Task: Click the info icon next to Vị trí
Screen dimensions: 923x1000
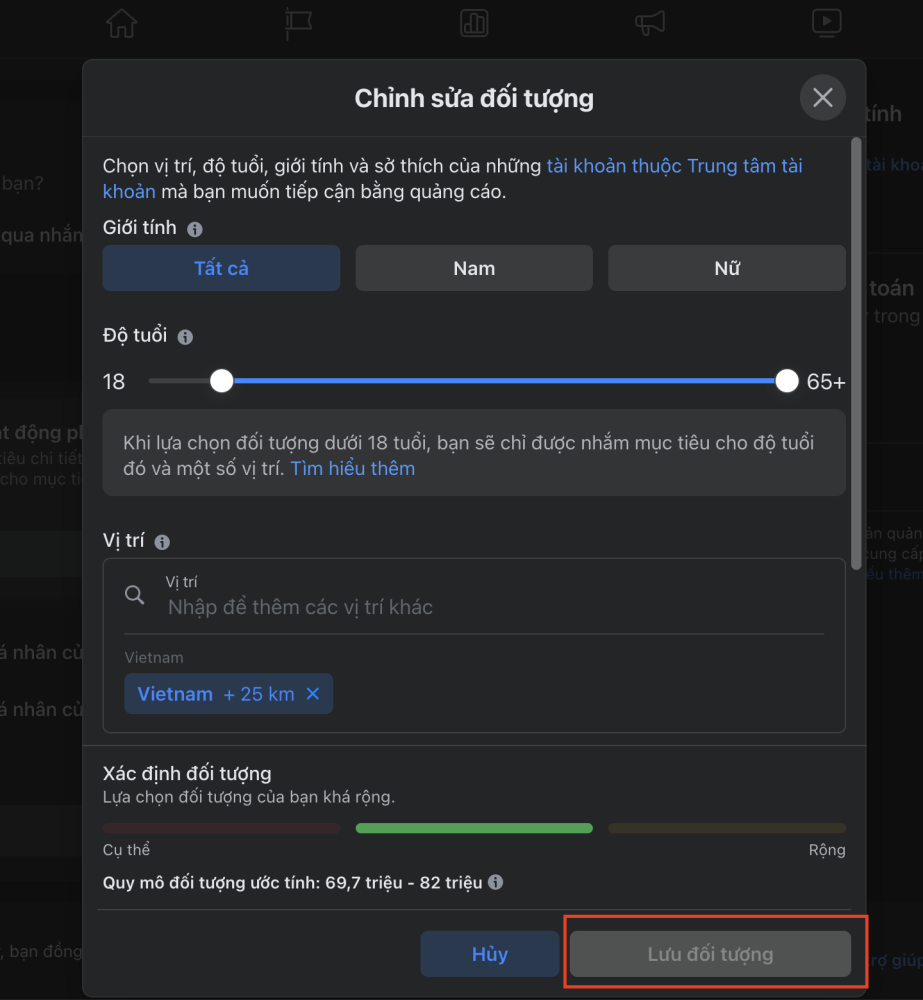Action: (162, 542)
